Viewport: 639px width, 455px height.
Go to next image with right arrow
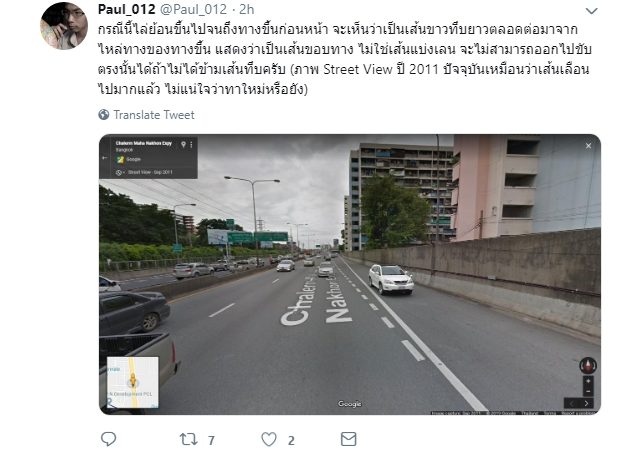(586, 403)
